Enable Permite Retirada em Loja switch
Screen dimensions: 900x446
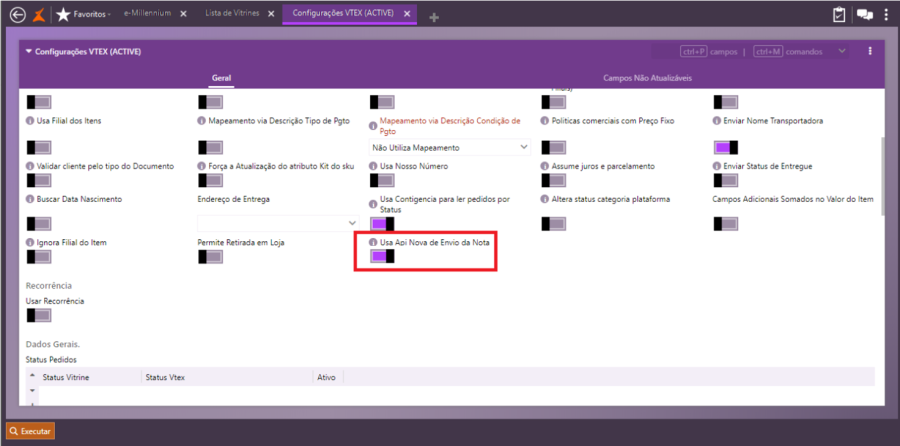(x=210, y=257)
